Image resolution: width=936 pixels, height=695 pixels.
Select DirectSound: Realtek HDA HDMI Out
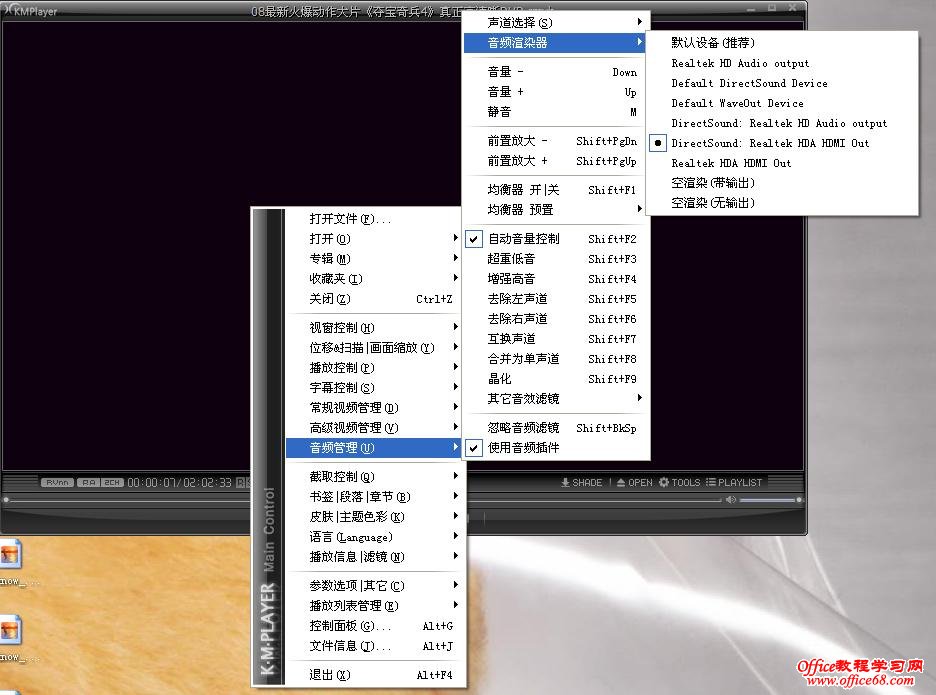(x=770, y=143)
